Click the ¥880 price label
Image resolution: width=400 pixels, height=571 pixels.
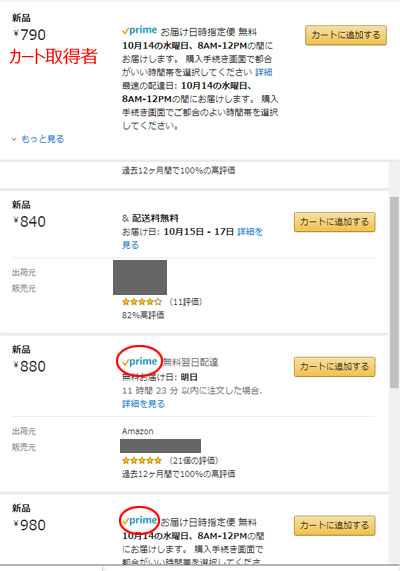(x=29, y=366)
